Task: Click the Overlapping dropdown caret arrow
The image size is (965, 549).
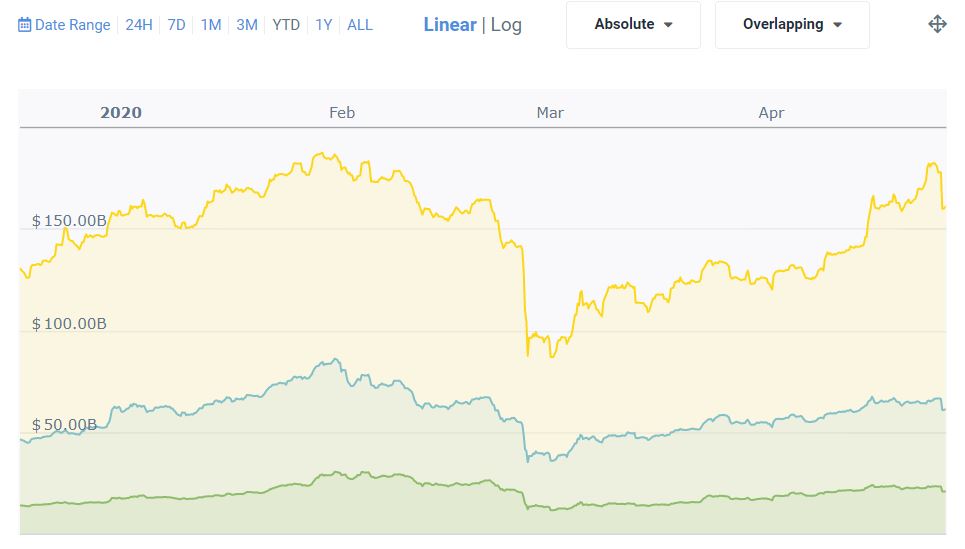Action: tap(838, 25)
